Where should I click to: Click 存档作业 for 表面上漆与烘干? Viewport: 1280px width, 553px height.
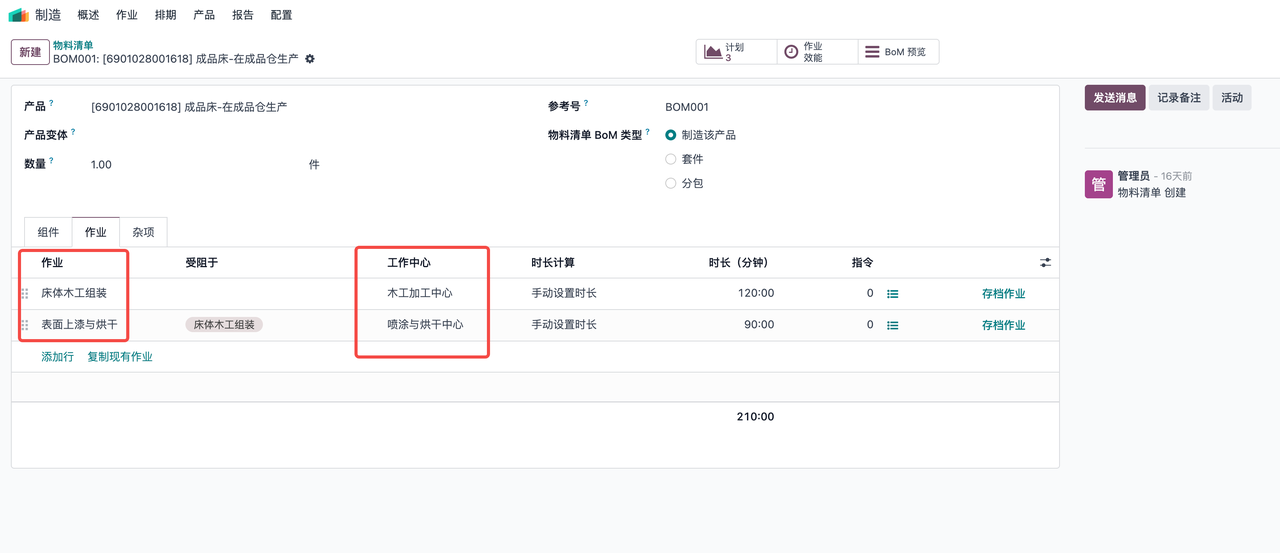tap(1003, 325)
